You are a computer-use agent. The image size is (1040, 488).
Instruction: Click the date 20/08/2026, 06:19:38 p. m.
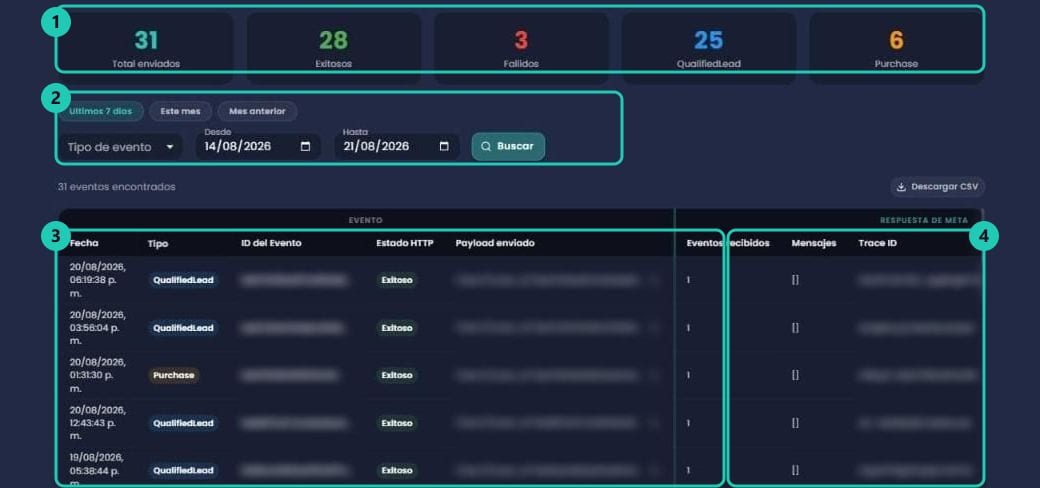pos(98,280)
